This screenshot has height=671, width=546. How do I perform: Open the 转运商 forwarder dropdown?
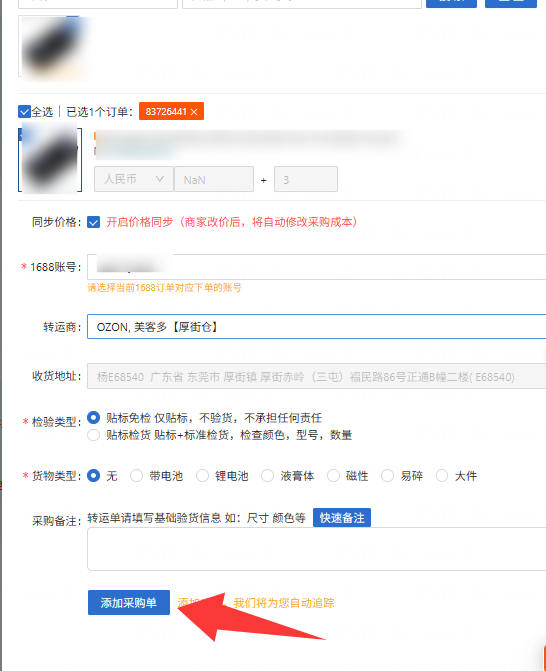317,327
